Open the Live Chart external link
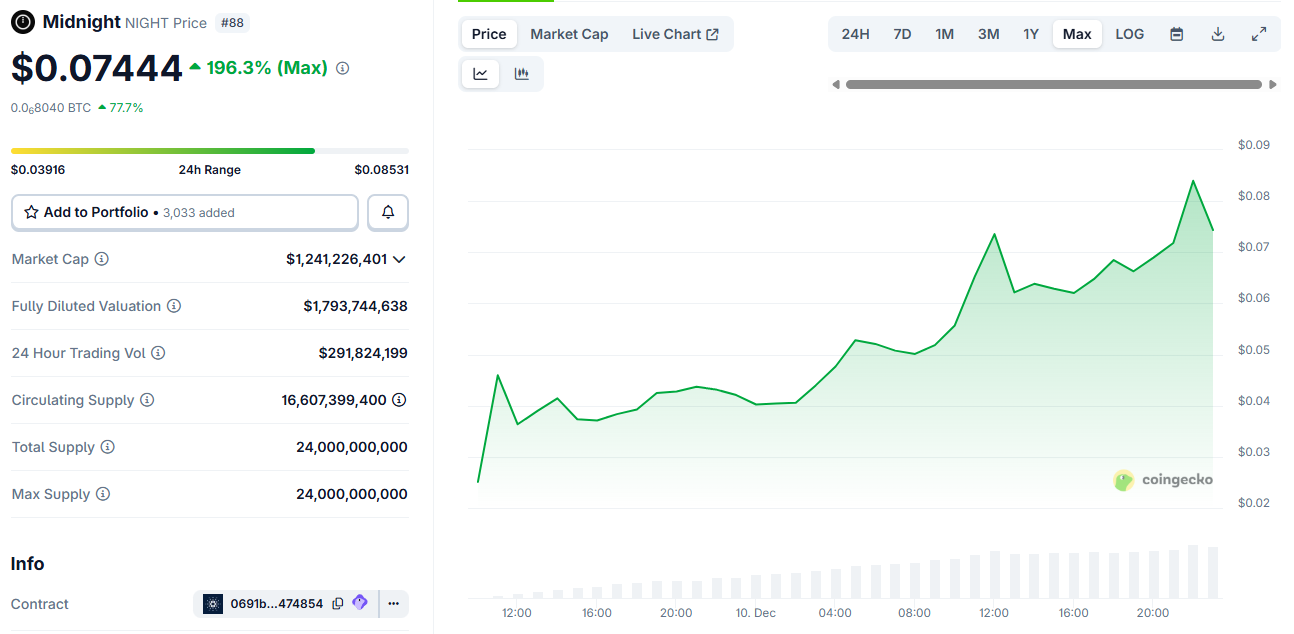Image resolution: width=1294 pixels, height=634 pixels. (x=676, y=33)
